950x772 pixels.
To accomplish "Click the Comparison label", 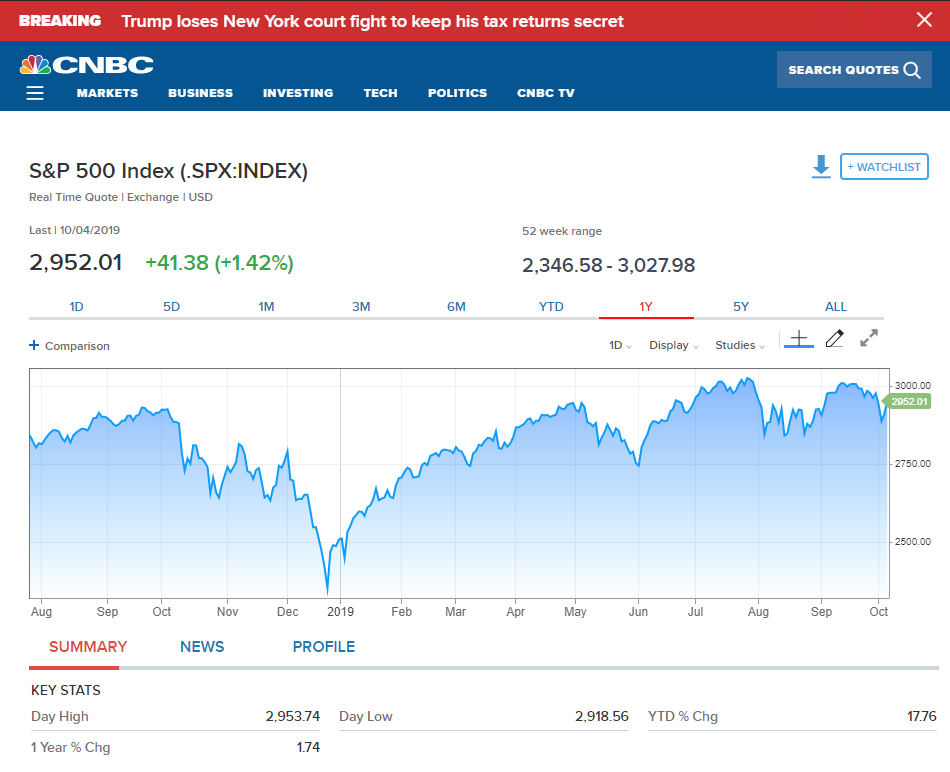I will click(77, 346).
